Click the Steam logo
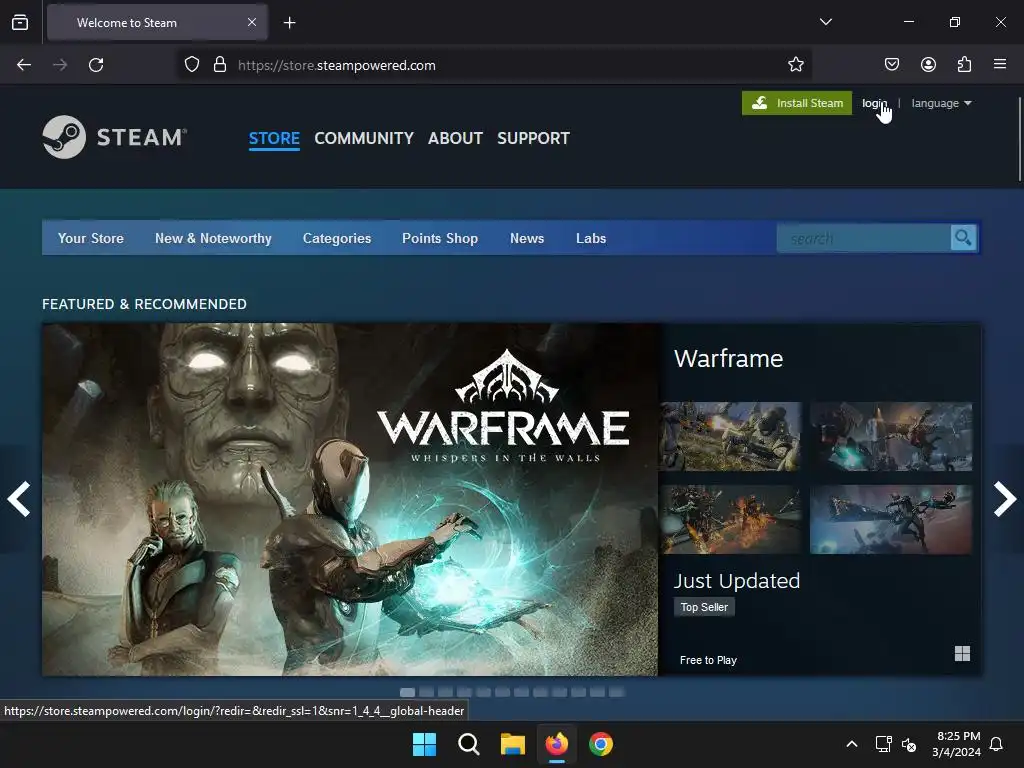1024x768 pixels. tap(115, 137)
